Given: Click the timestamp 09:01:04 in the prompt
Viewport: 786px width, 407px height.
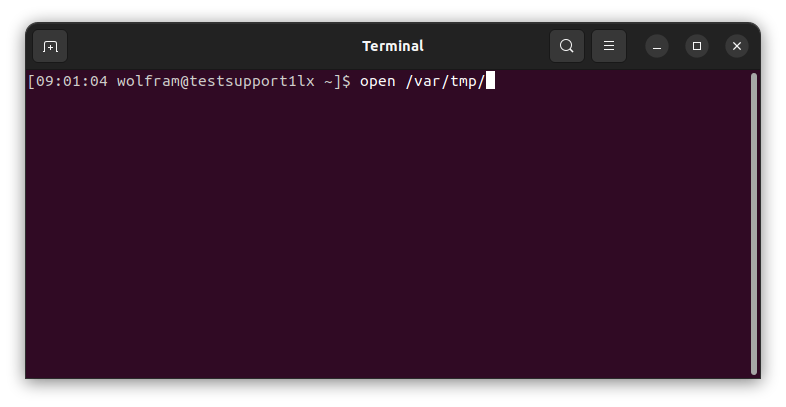Looking at the screenshot, I should [x=72, y=81].
